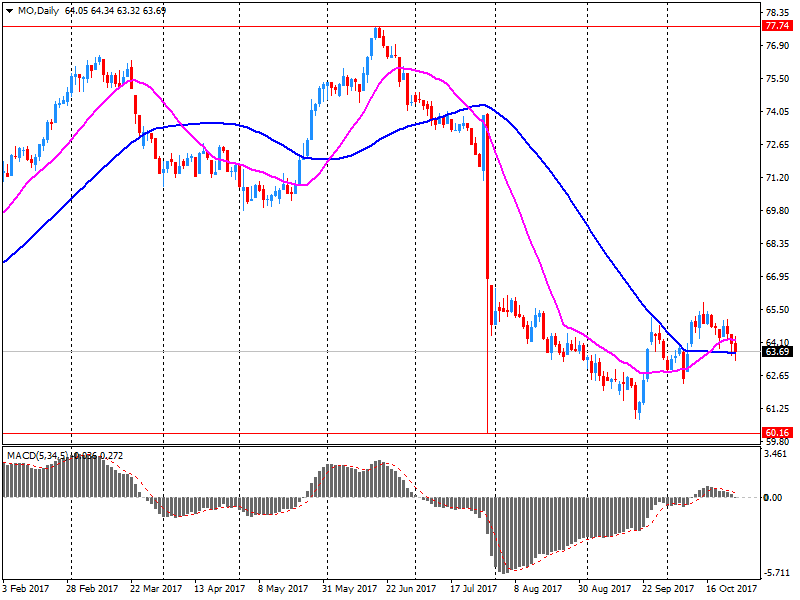Click the 3.461 MACD scale maximum

click(x=776, y=453)
